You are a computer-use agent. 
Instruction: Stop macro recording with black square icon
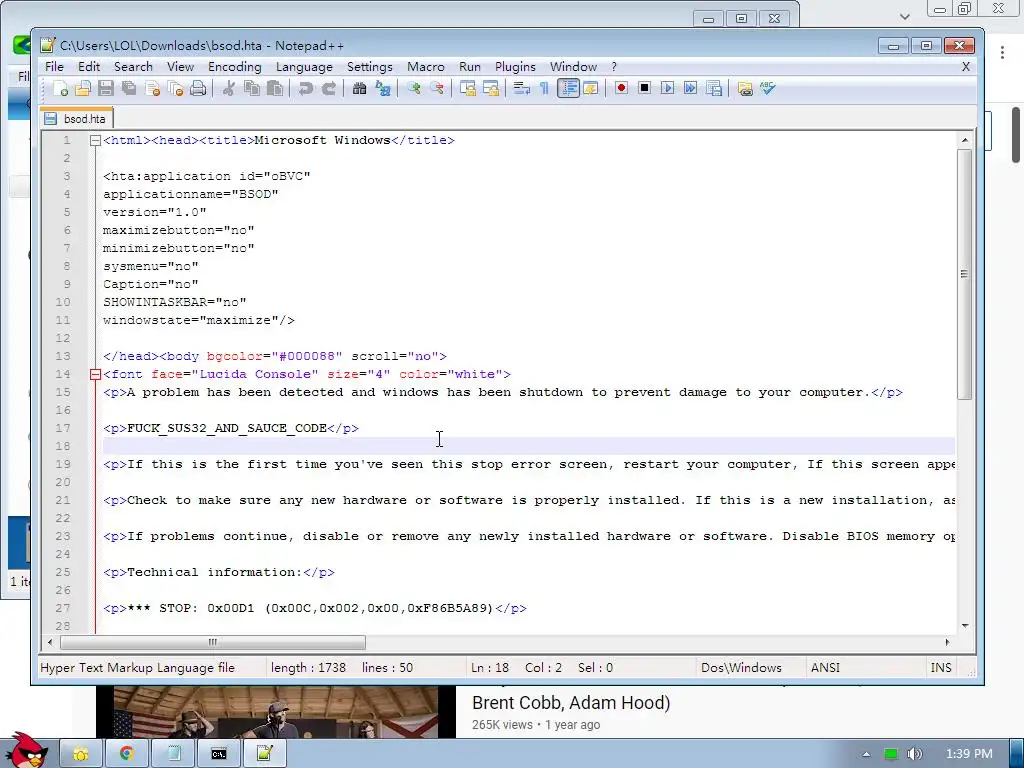pos(645,88)
